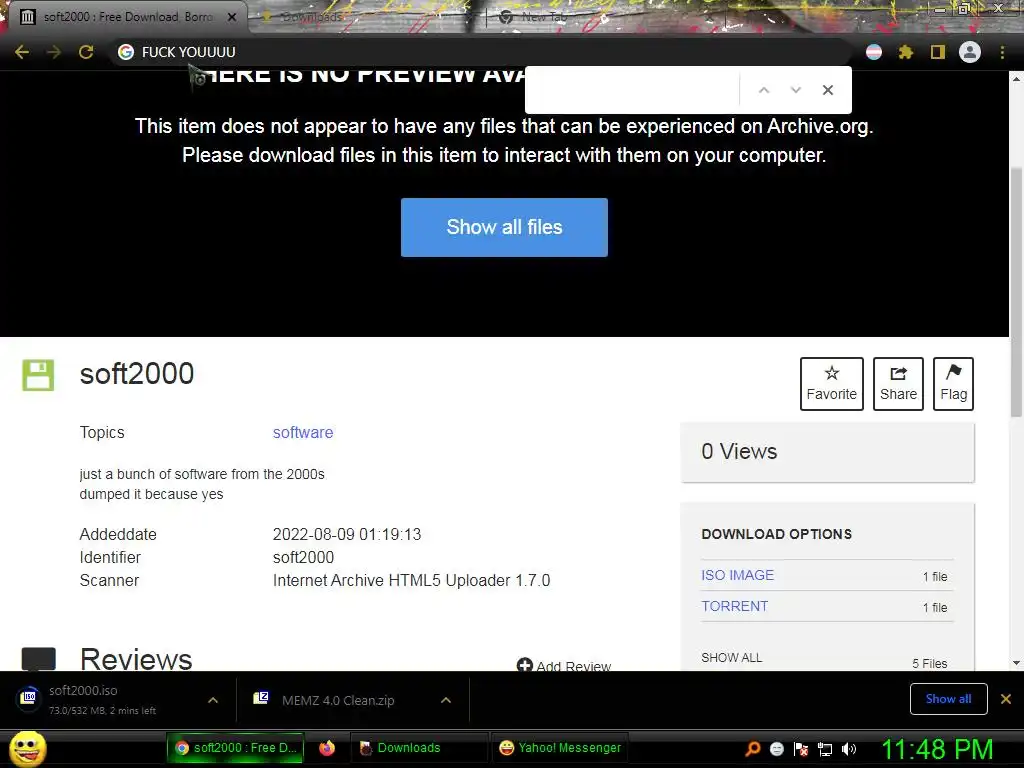Close the soft2000 browser tab
Screen dimensions: 1024x768
(232, 17)
